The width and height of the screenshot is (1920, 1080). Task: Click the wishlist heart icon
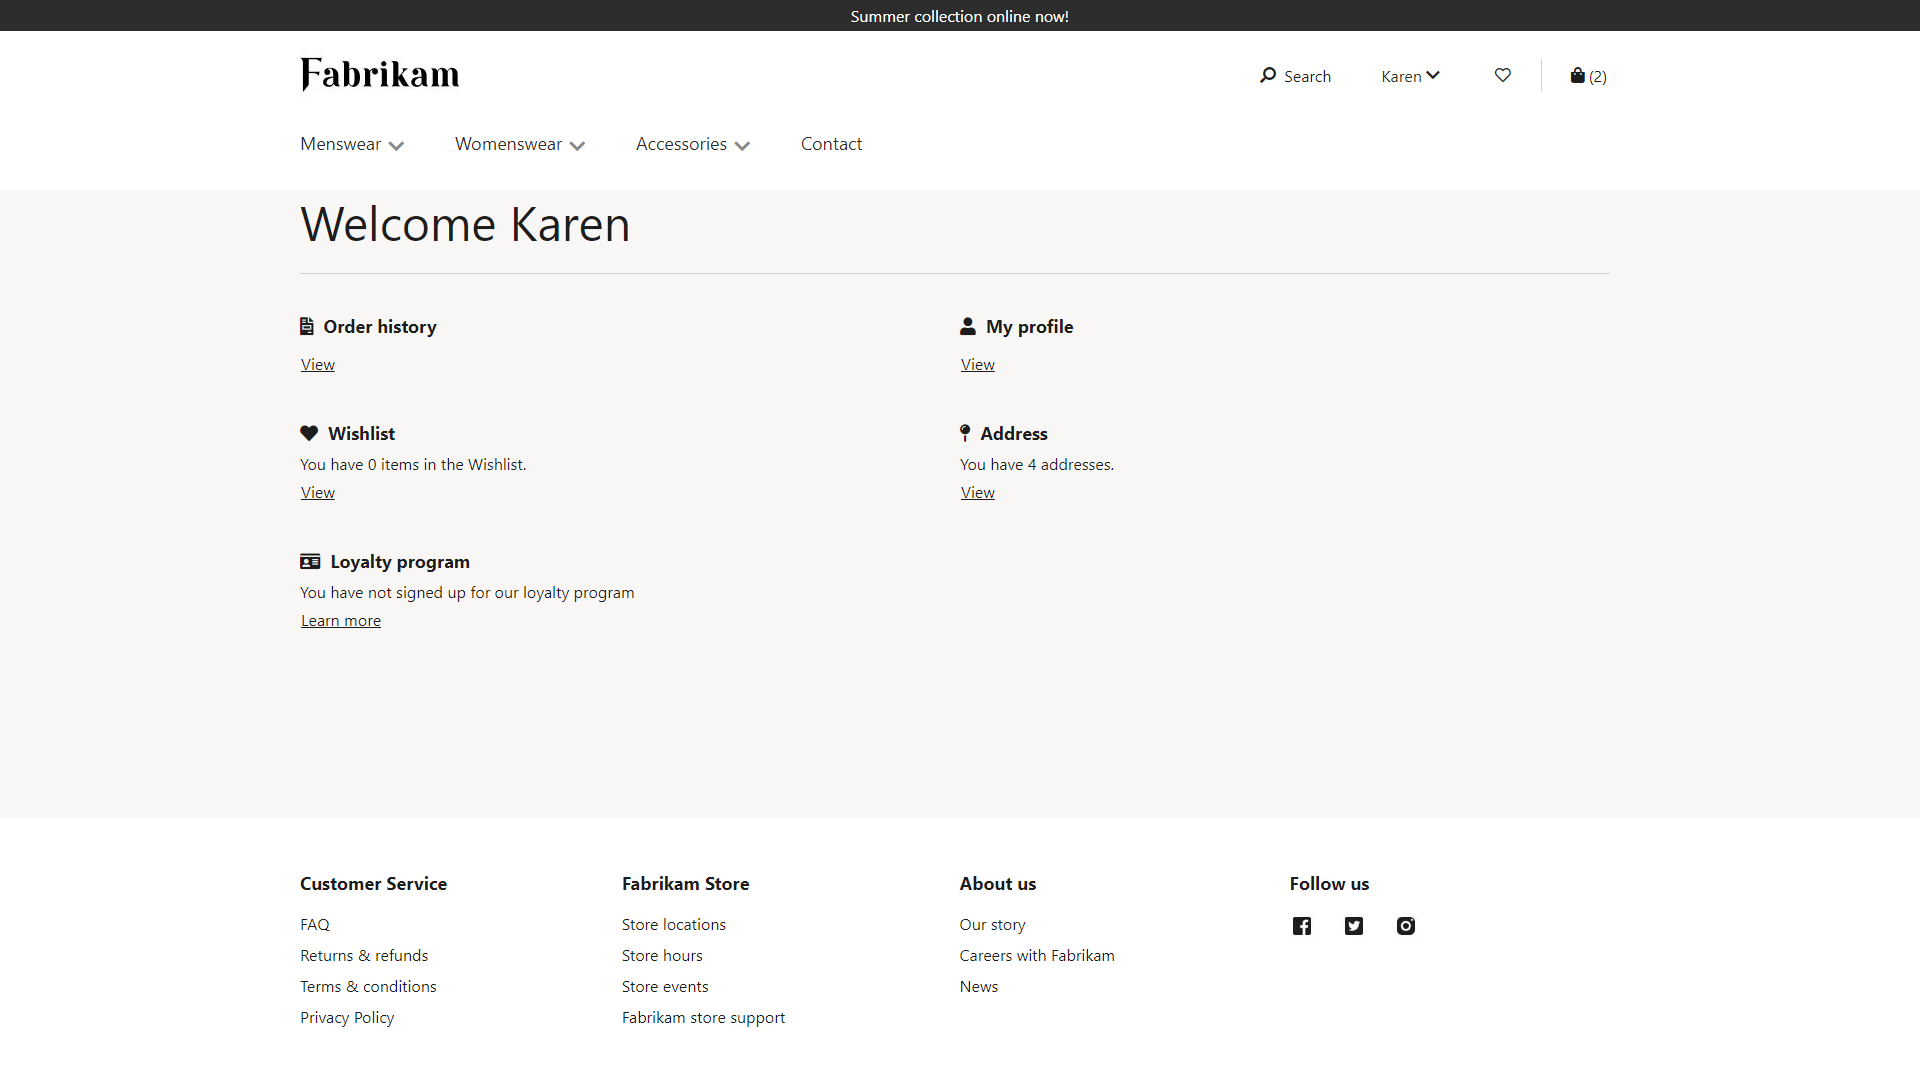coord(1502,75)
